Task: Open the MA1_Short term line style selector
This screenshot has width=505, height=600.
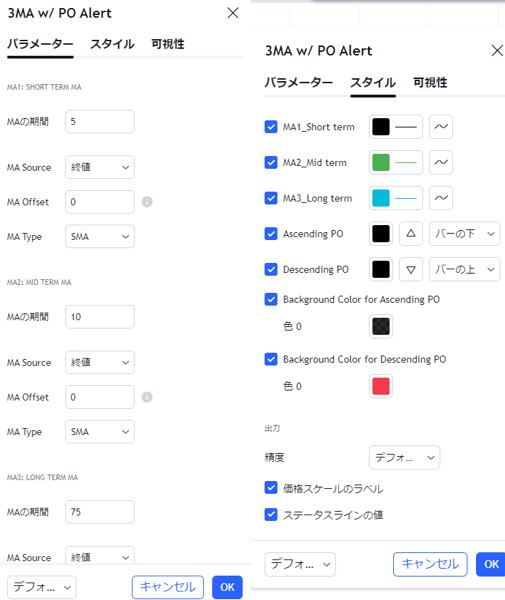Action: point(406,127)
